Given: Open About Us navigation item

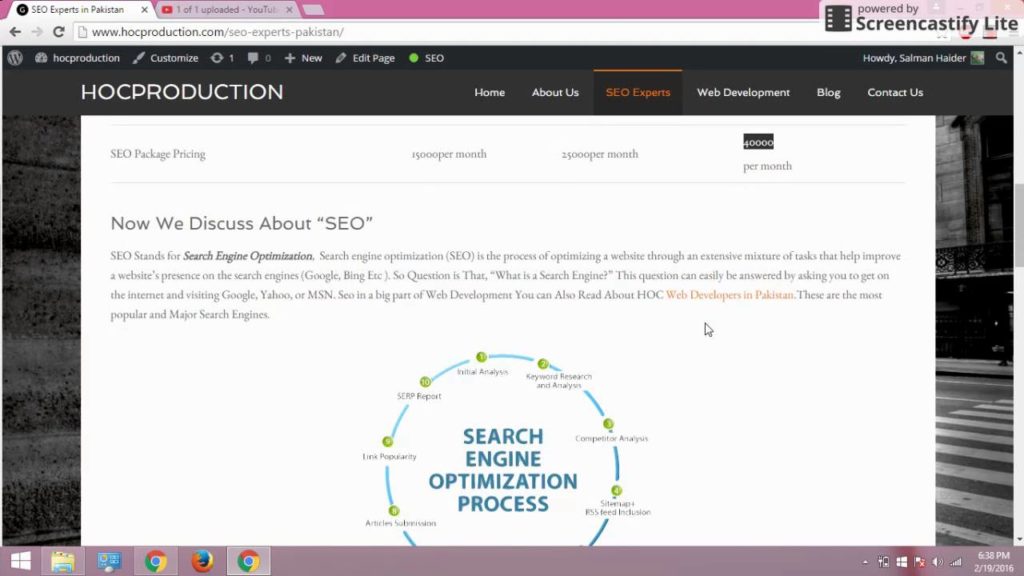Looking at the screenshot, I should pyautogui.click(x=555, y=93).
